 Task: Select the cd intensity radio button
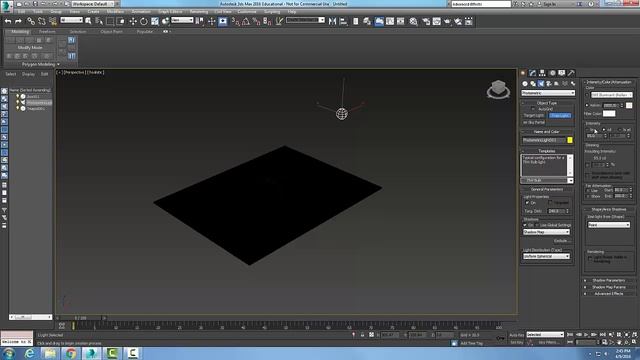604,129
